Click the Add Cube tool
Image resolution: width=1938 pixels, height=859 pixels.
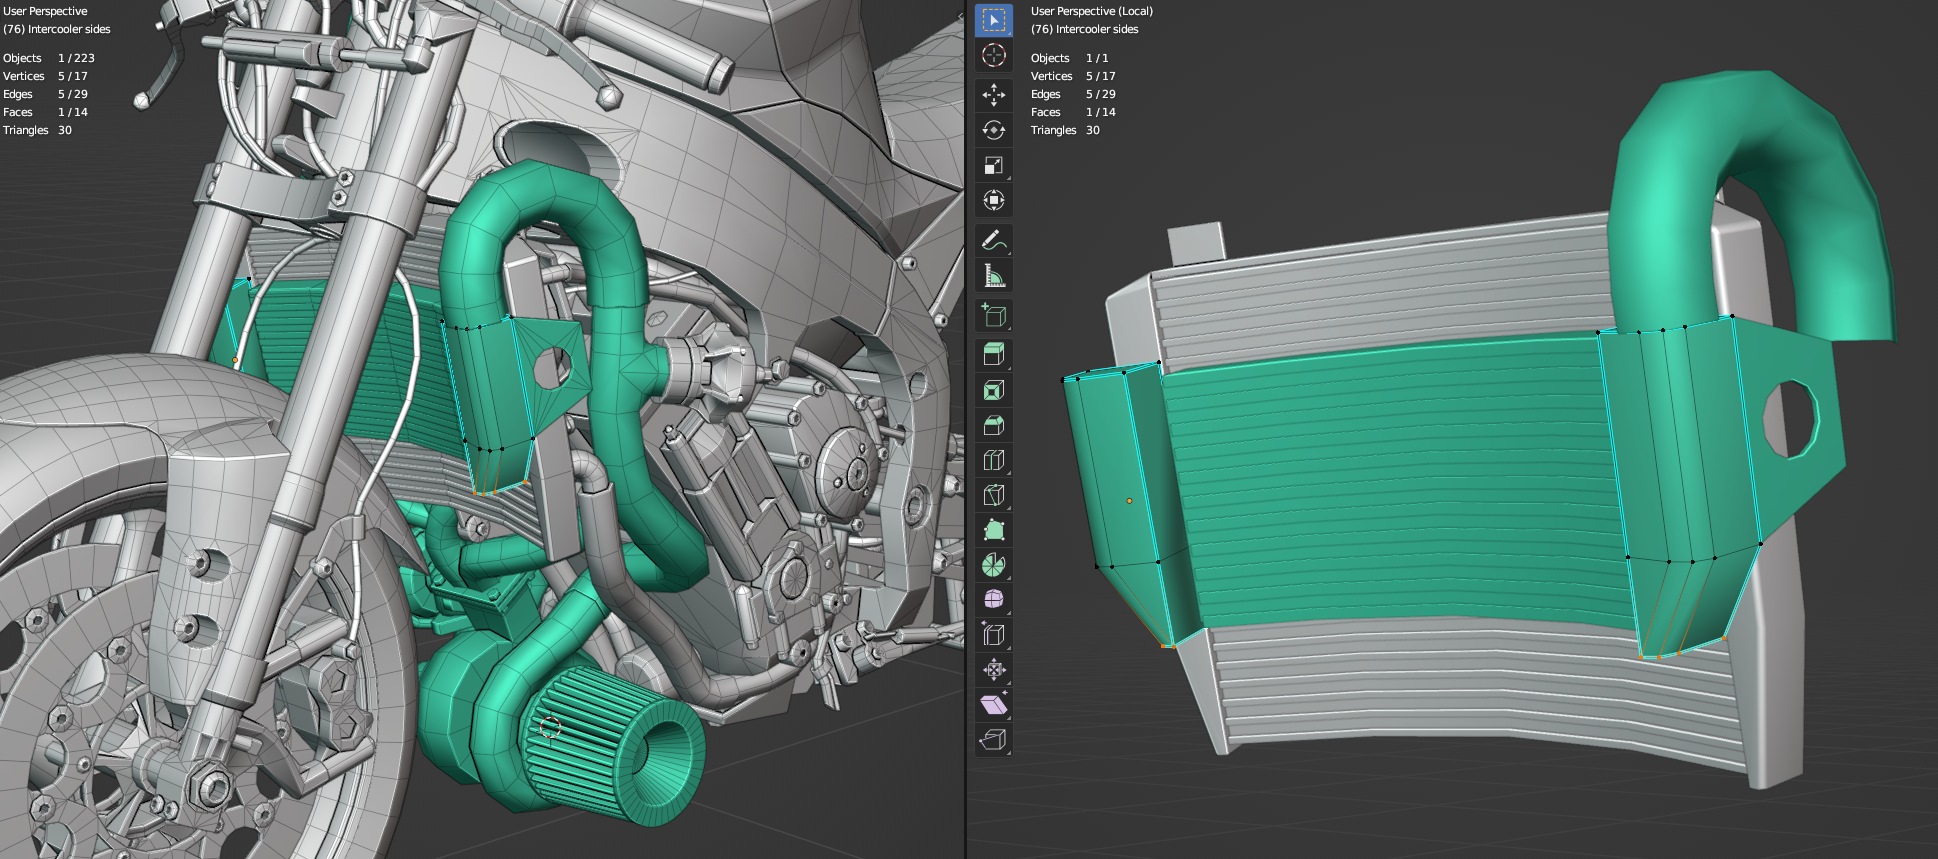(x=993, y=316)
